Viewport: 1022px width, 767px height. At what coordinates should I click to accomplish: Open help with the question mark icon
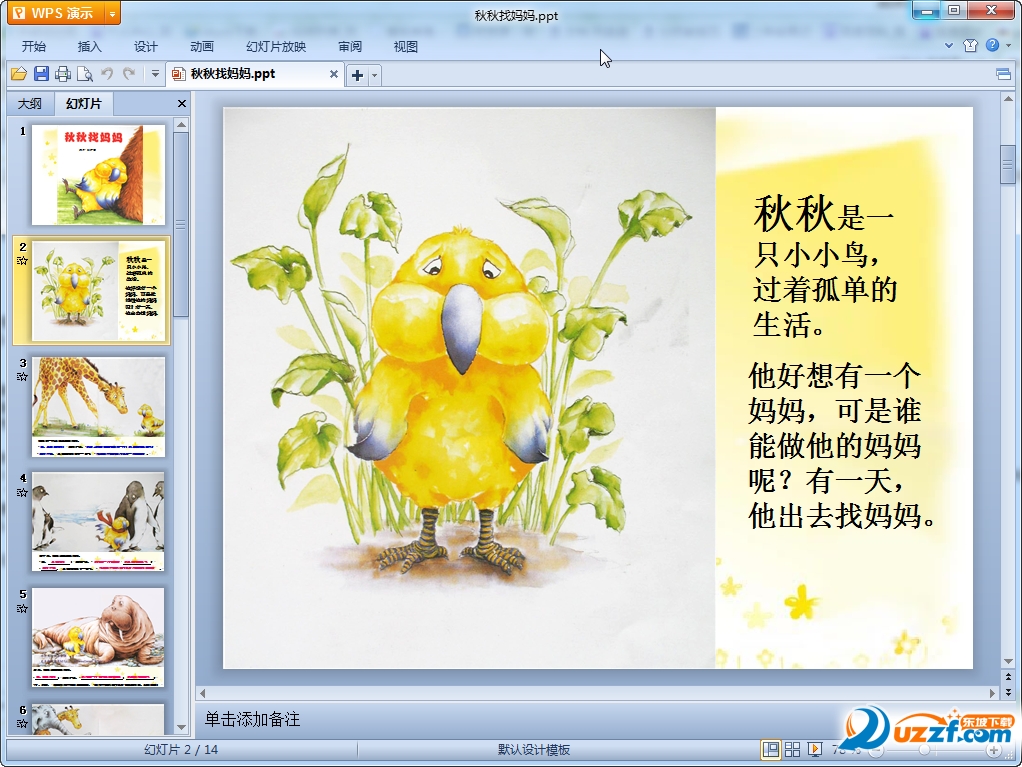[x=992, y=45]
